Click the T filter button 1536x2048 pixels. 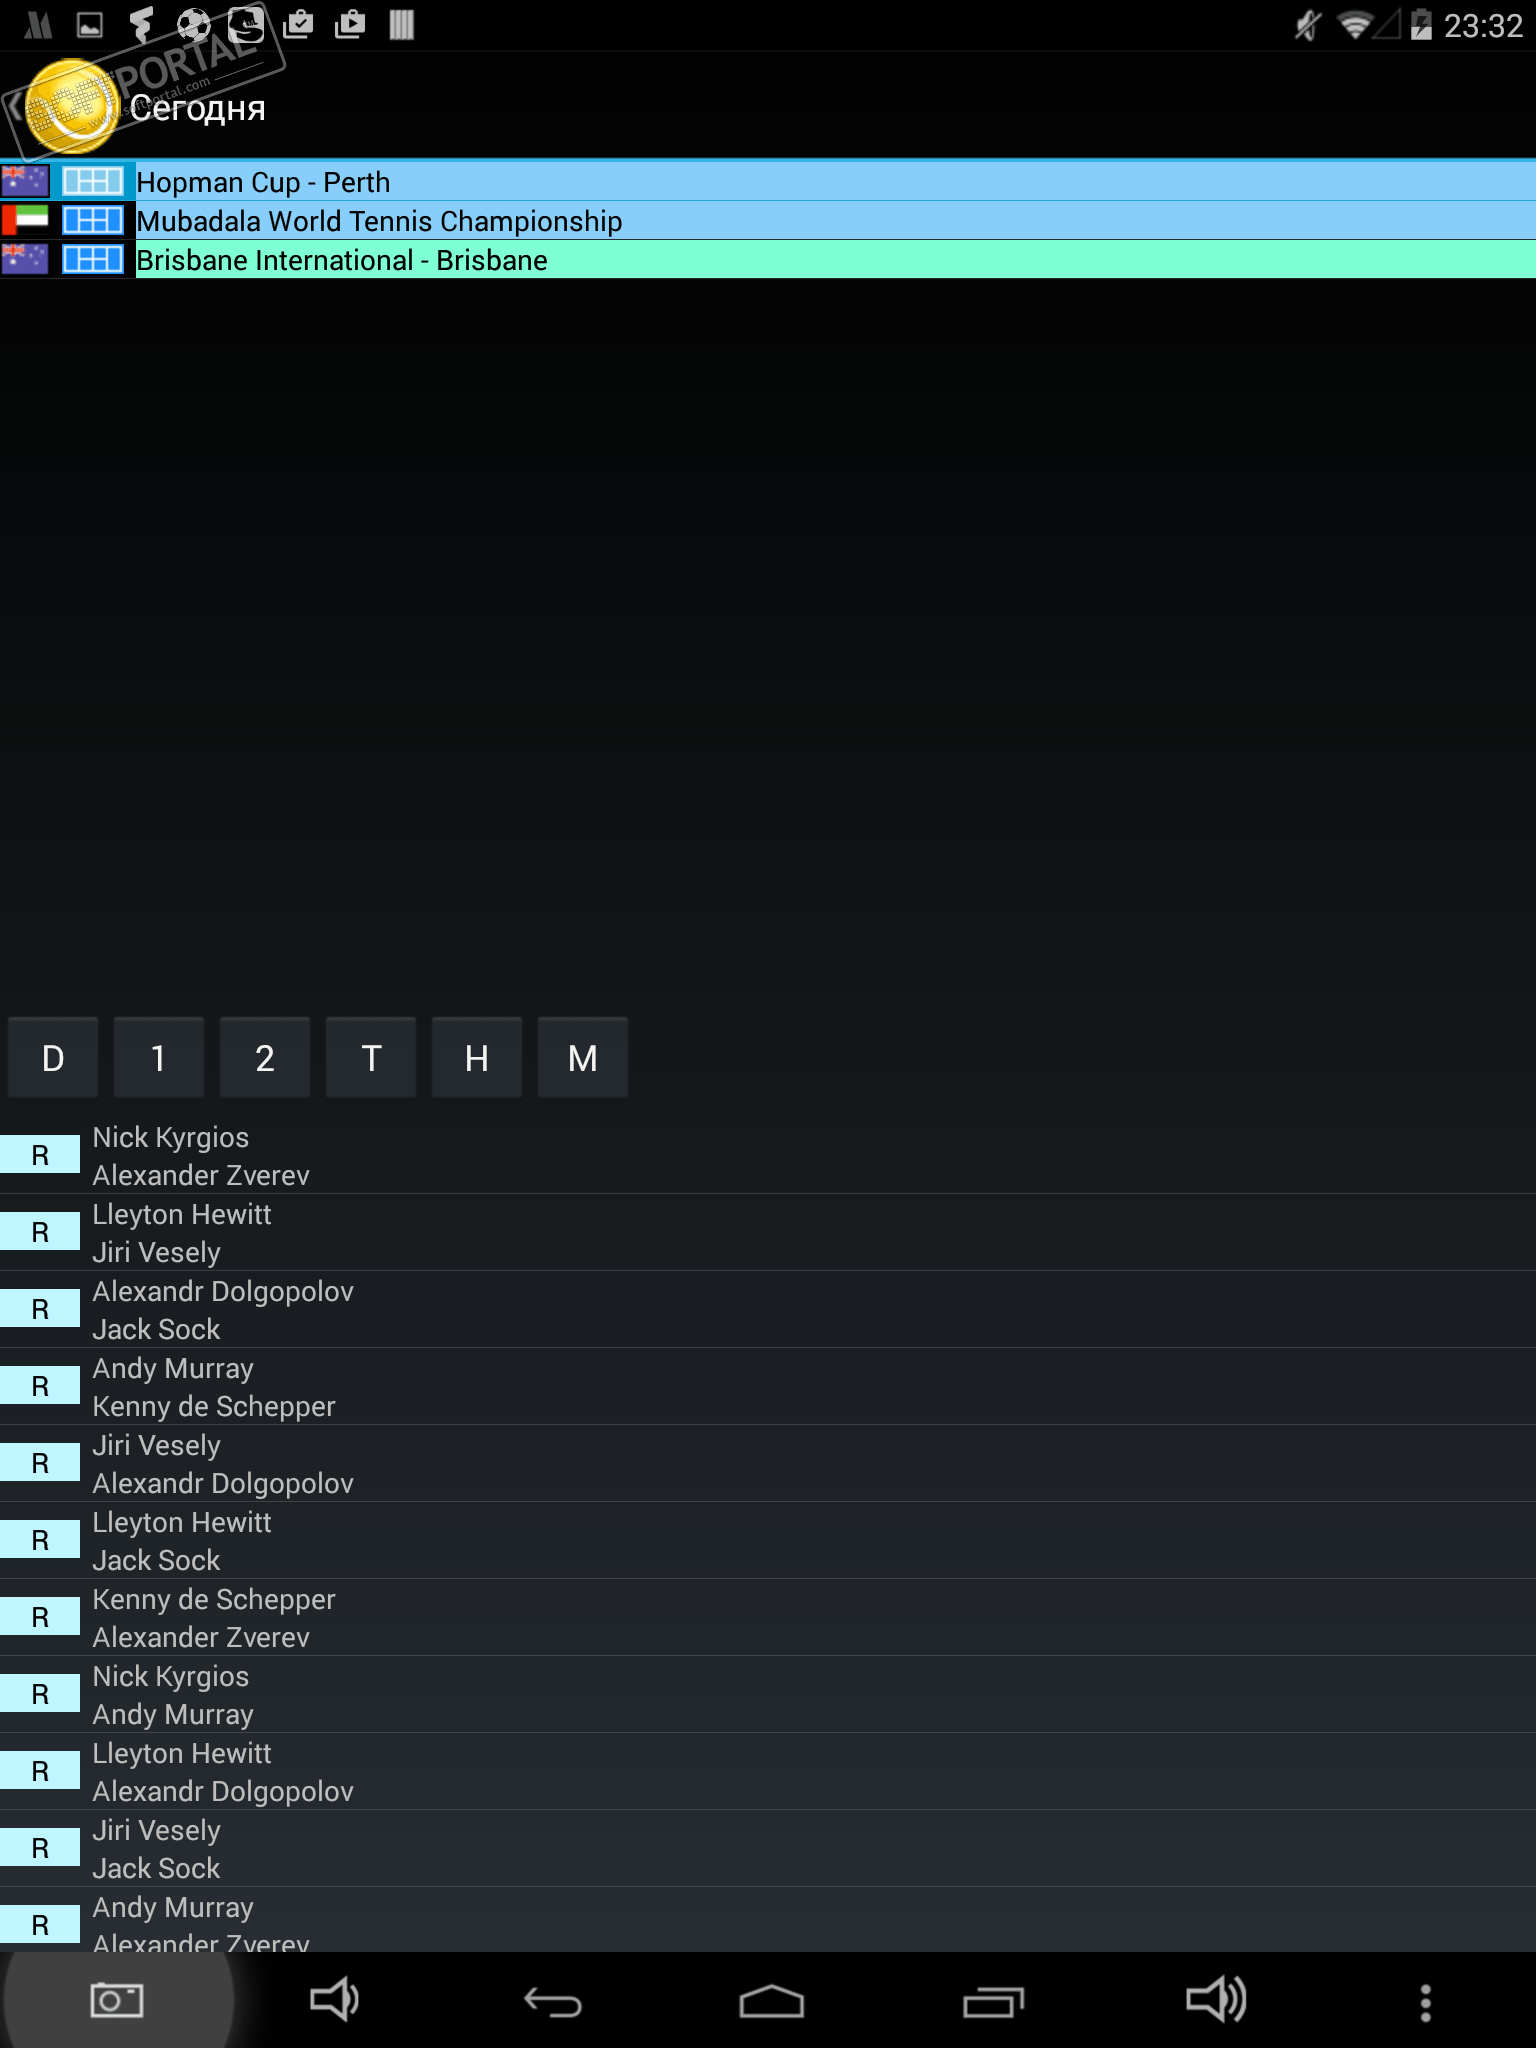[x=371, y=1057]
